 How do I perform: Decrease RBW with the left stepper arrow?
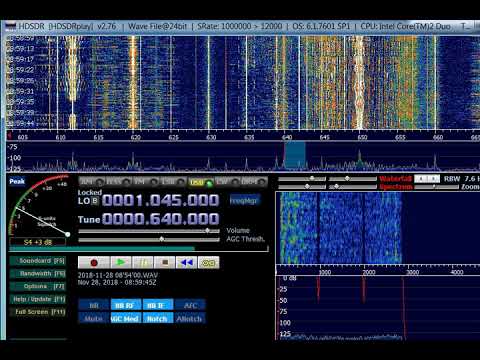click(x=421, y=179)
